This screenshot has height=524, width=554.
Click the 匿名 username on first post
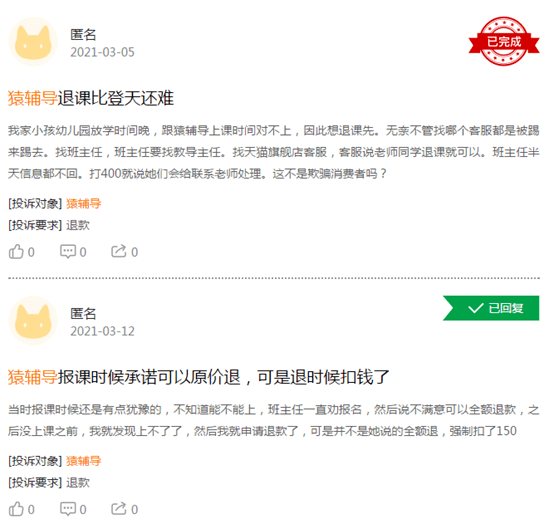(x=83, y=35)
